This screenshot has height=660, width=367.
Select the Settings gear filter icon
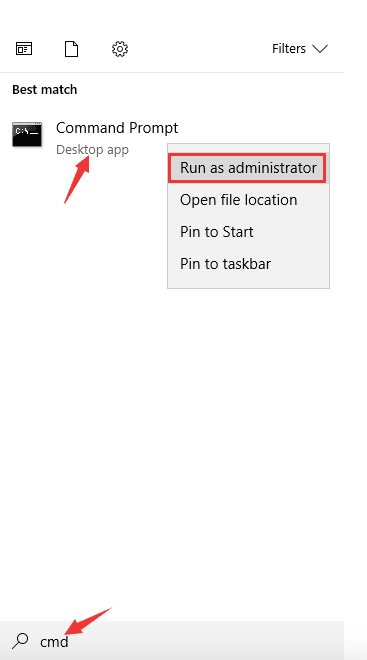coord(120,49)
